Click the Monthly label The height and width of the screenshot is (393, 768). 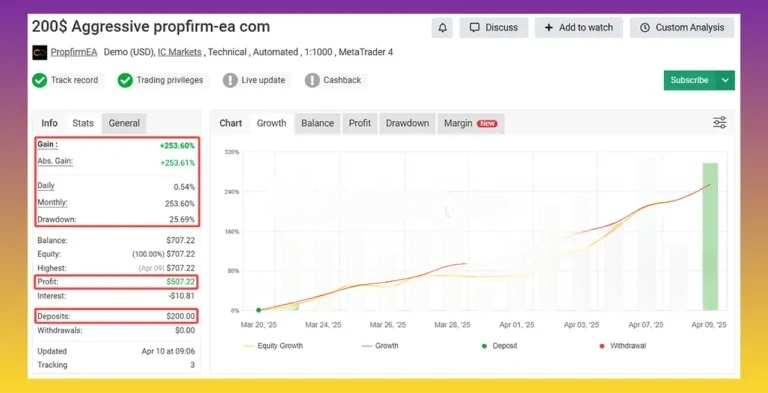[x=52, y=202]
